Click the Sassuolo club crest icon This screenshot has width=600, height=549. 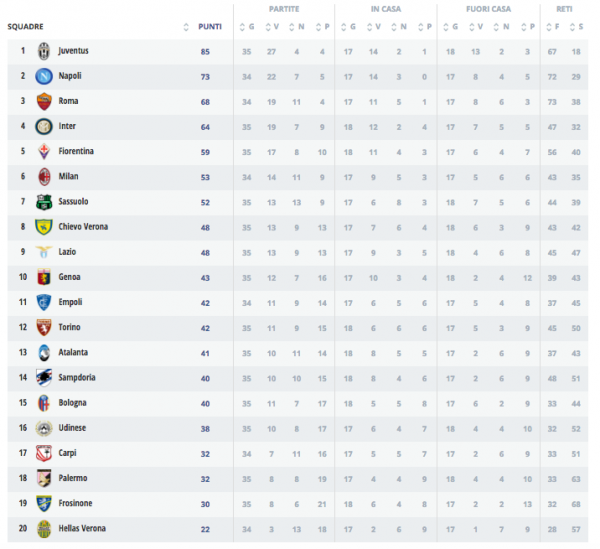[x=44, y=201]
